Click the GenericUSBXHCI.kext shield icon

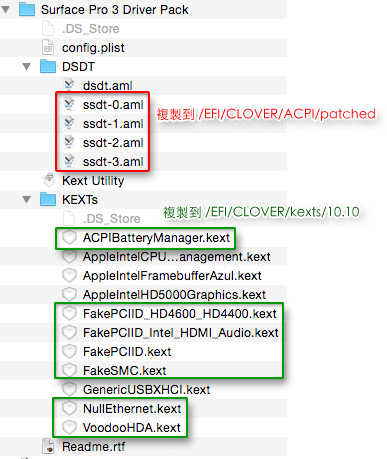(69, 389)
